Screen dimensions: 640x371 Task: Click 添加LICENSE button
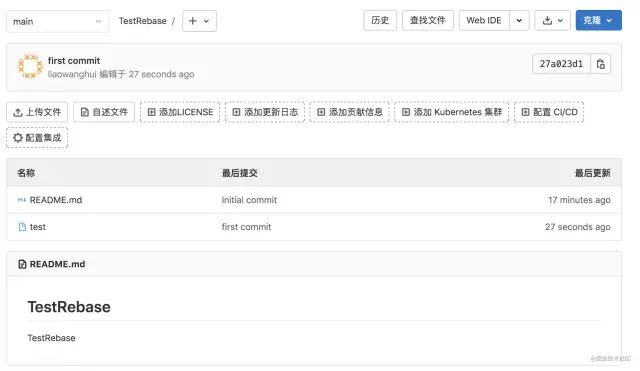pyautogui.click(x=180, y=112)
